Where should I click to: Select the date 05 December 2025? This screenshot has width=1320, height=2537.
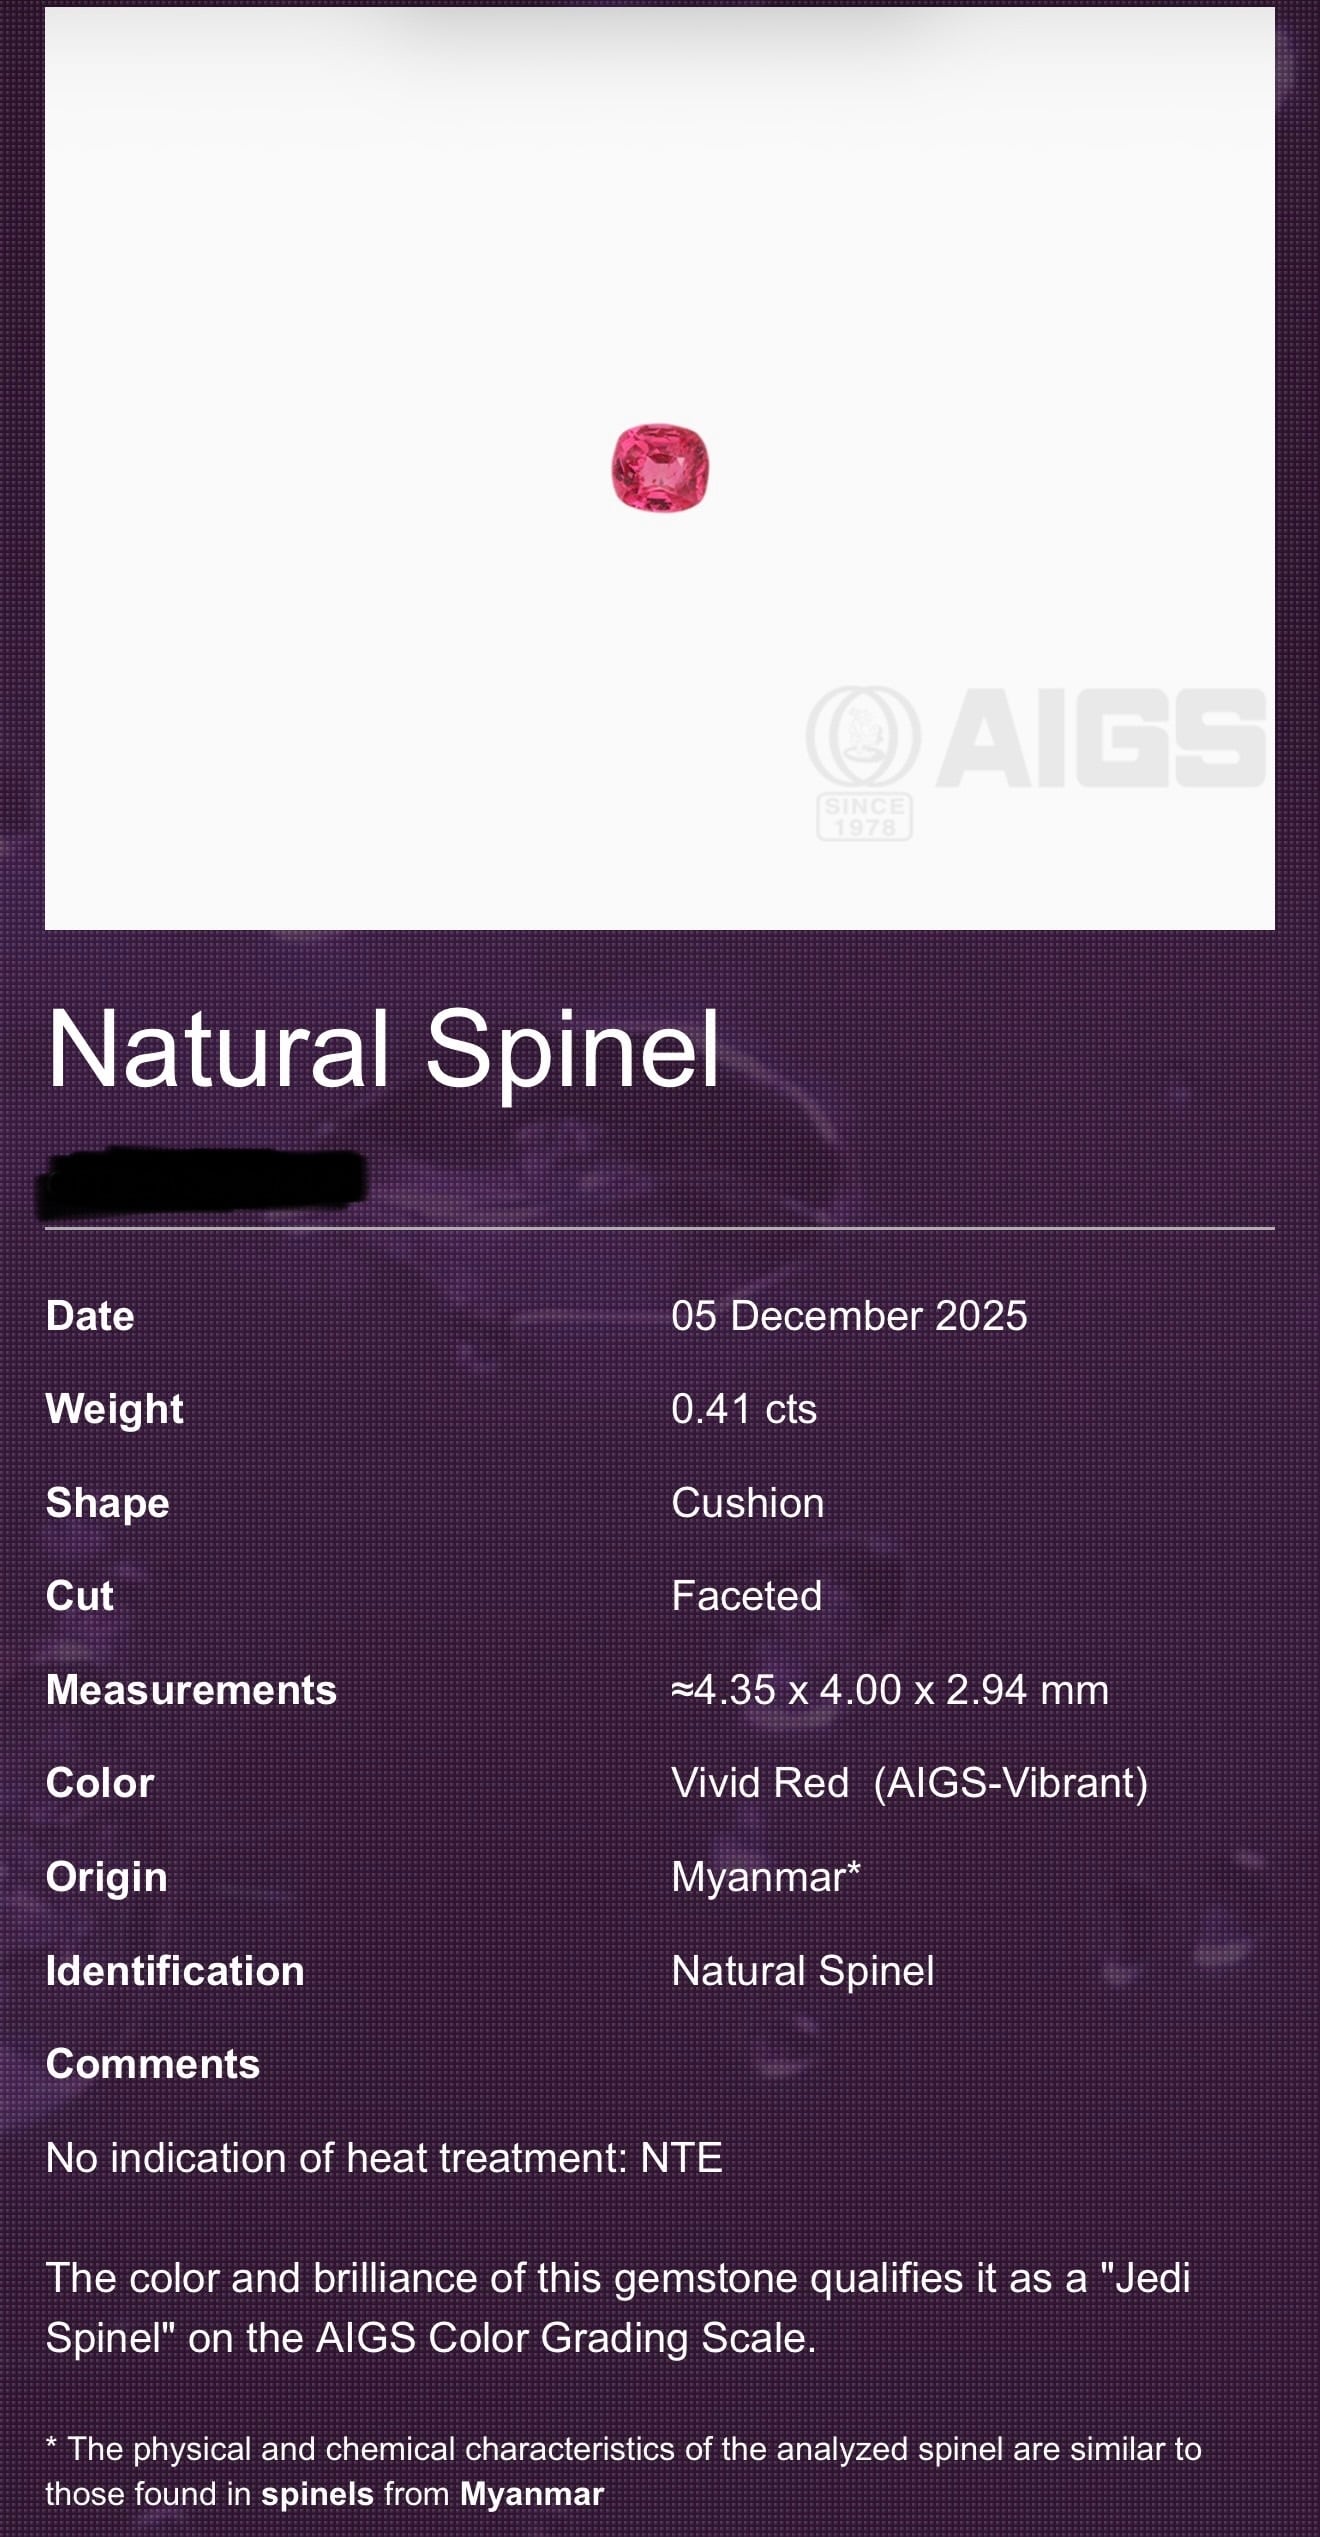(849, 1316)
